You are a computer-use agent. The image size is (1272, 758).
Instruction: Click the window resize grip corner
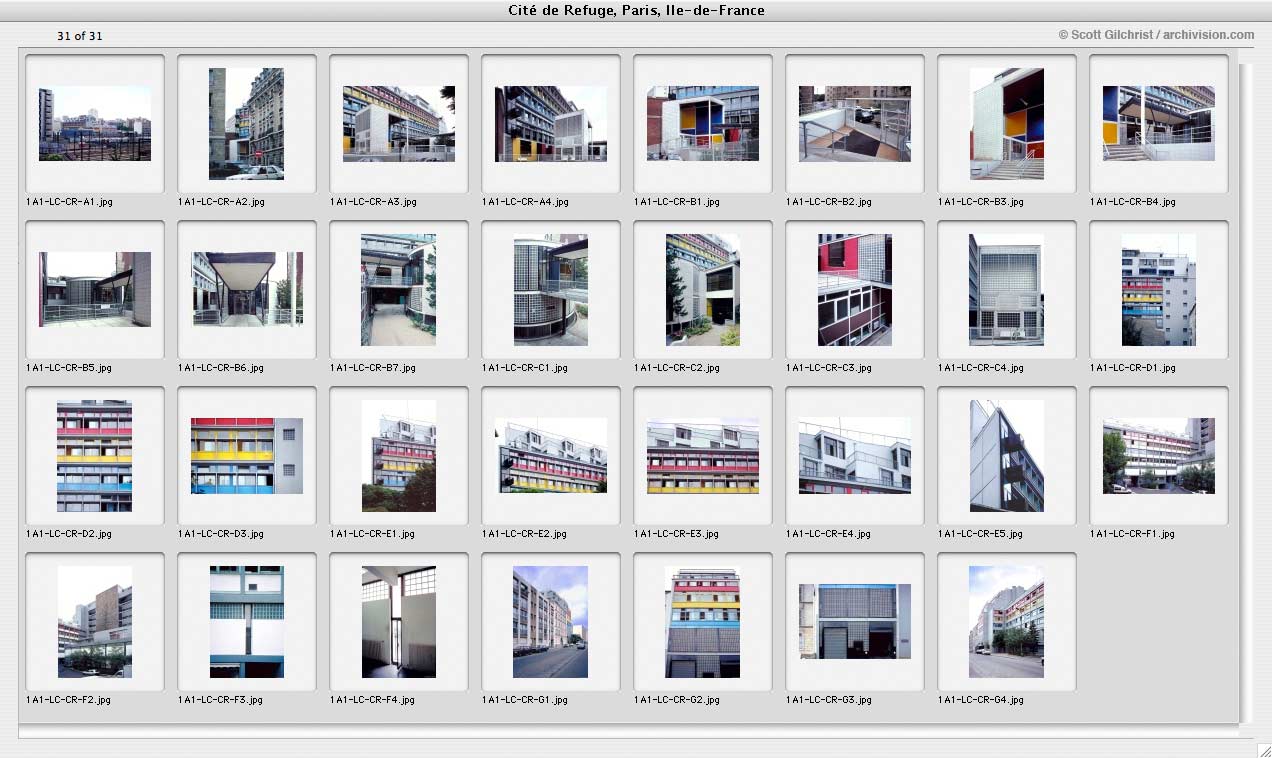(1264, 749)
